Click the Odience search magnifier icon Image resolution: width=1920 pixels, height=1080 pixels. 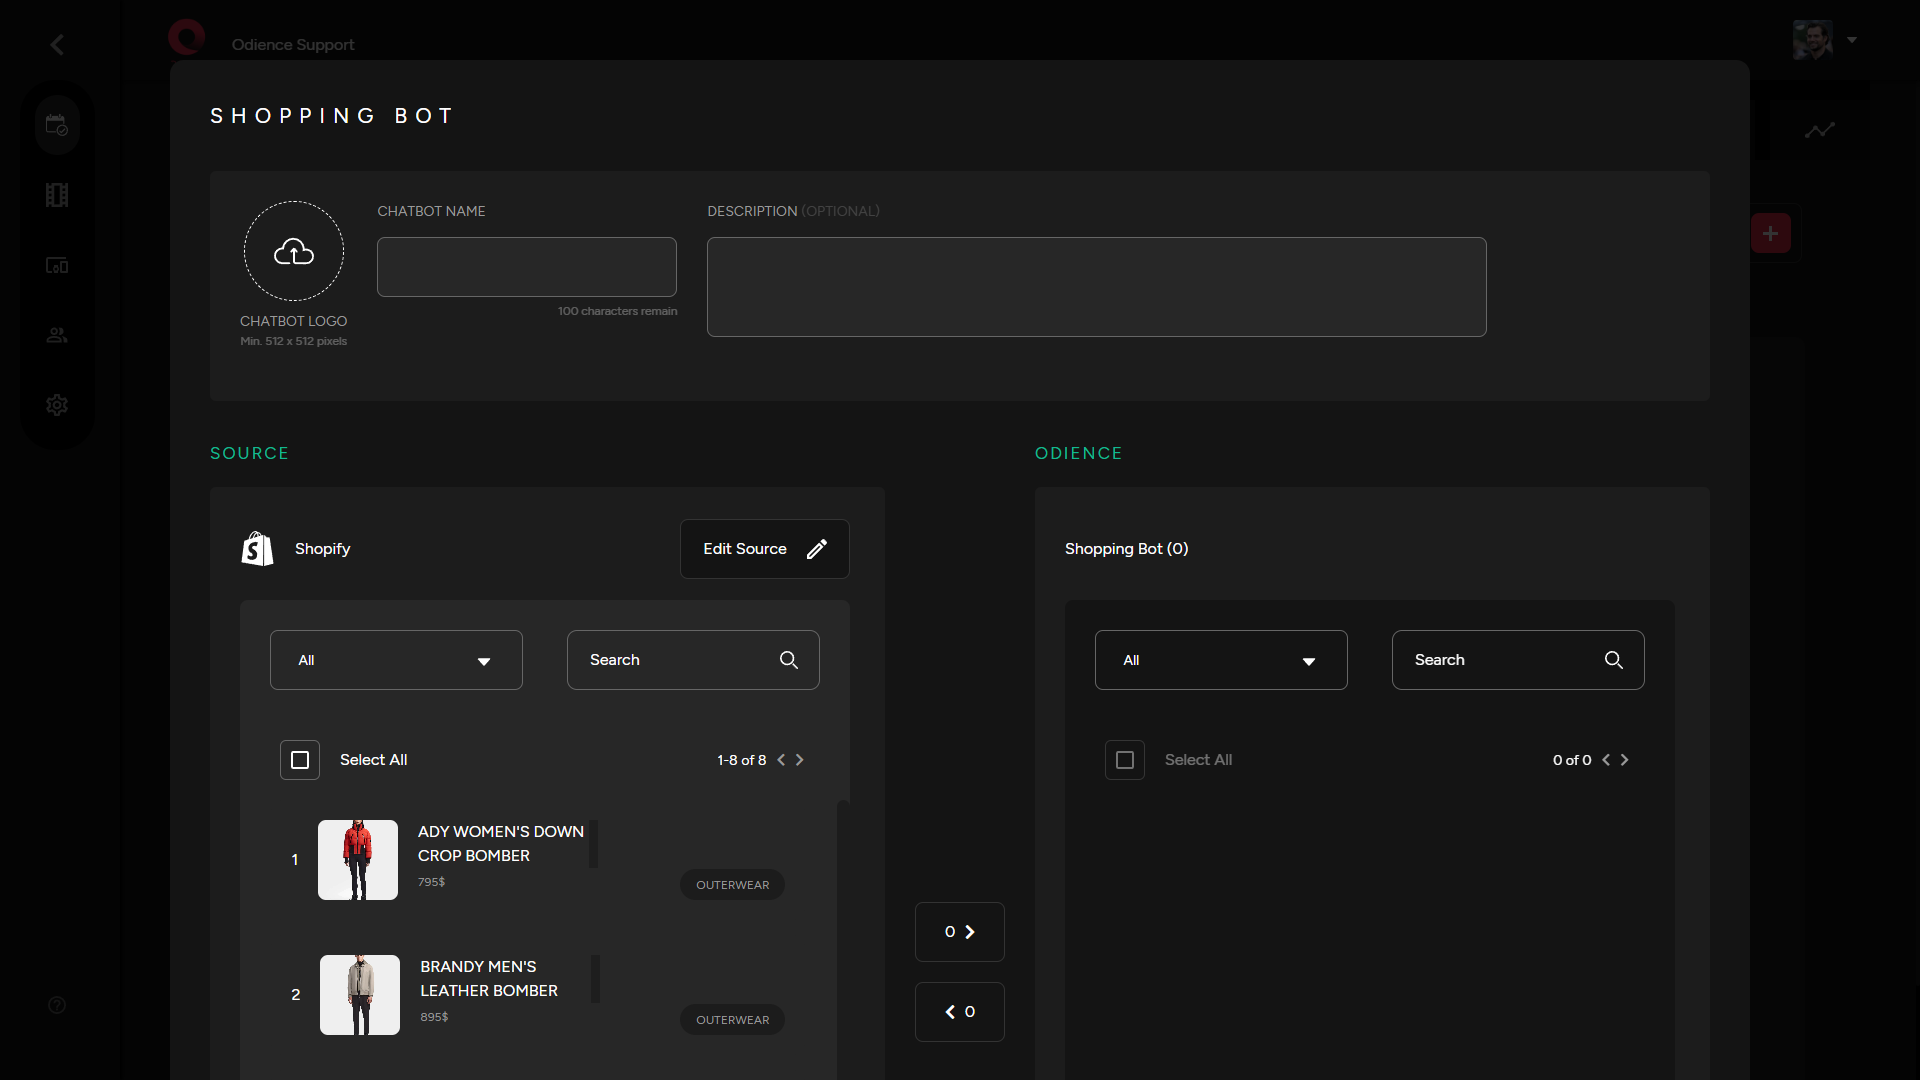point(1614,660)
